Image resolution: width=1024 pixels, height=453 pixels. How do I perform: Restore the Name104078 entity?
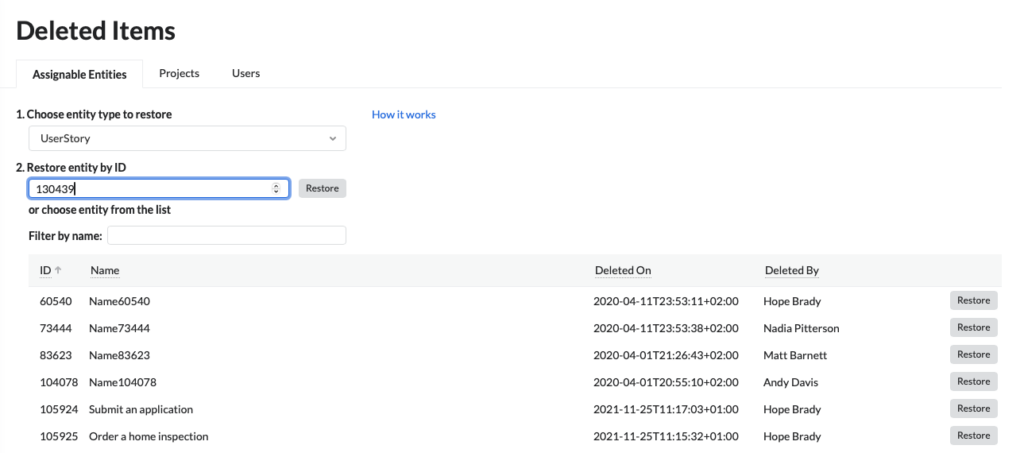[974, 381]
